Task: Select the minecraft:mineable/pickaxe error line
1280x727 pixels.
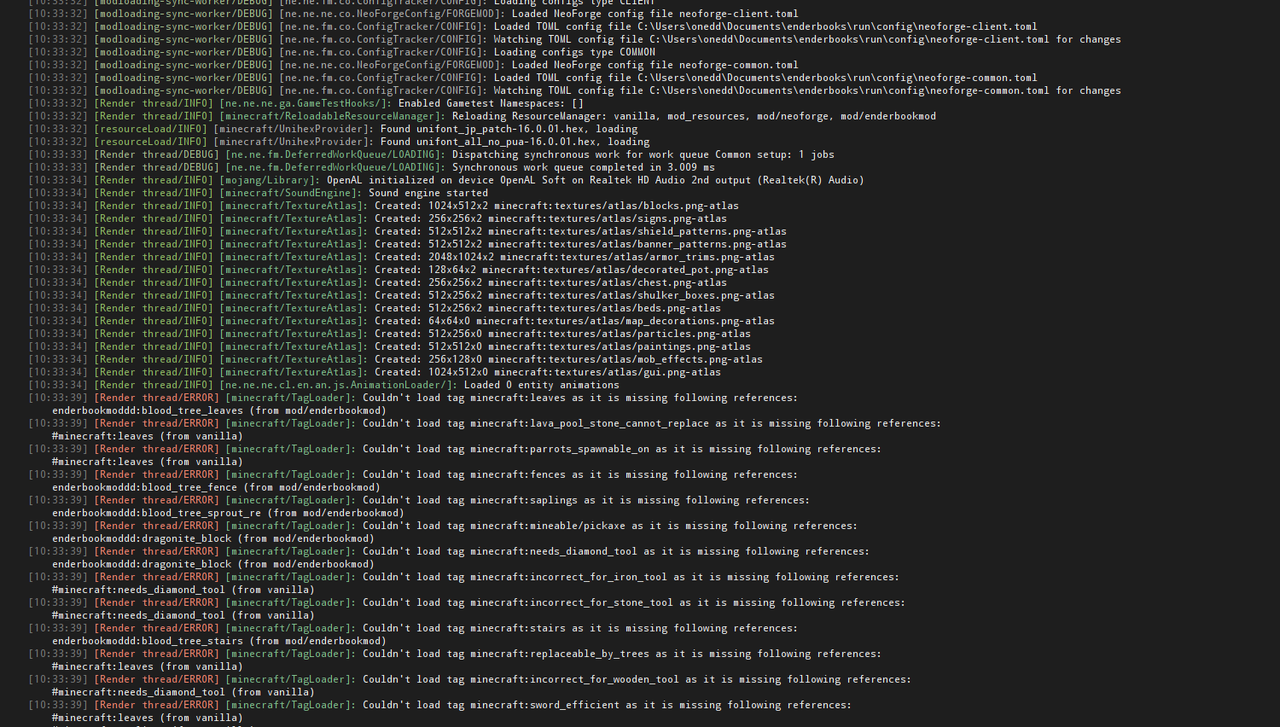Action: pos(443,526)
